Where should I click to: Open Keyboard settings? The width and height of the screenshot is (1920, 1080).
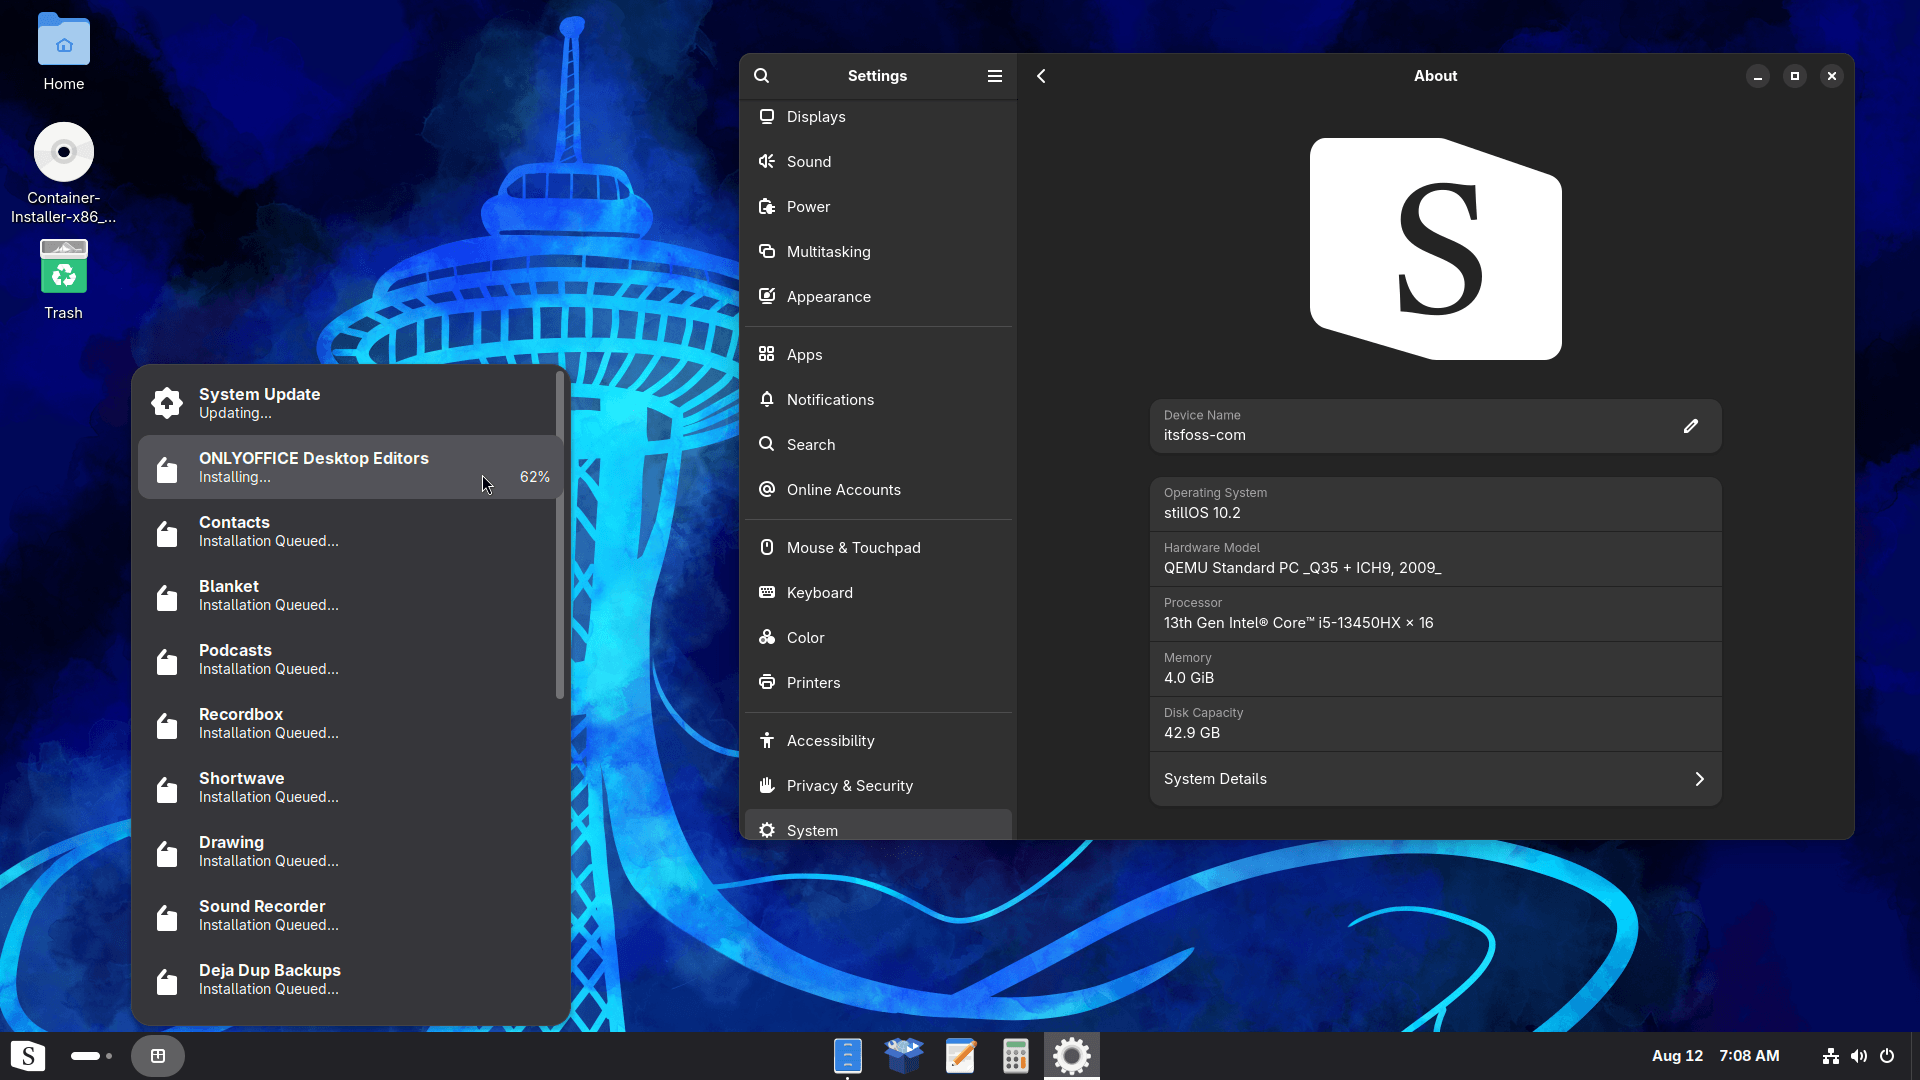click(x=878, y=593)
